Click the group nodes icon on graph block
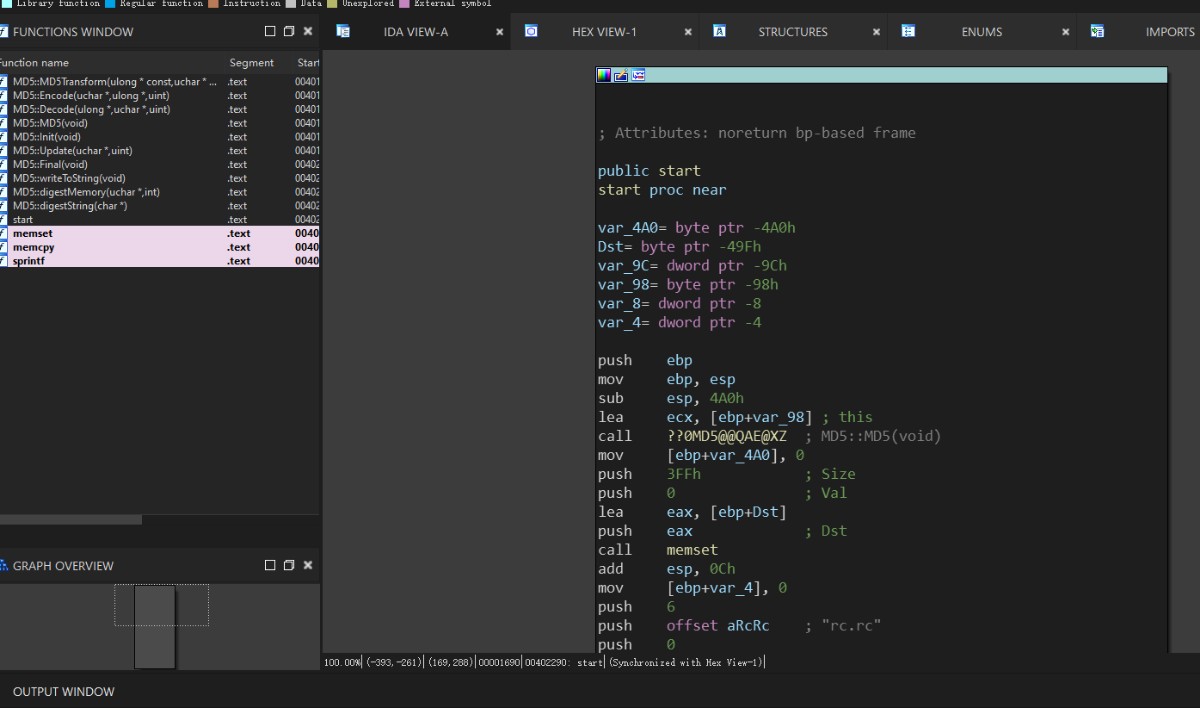The image size is (1200, 708). click(638, 75)
